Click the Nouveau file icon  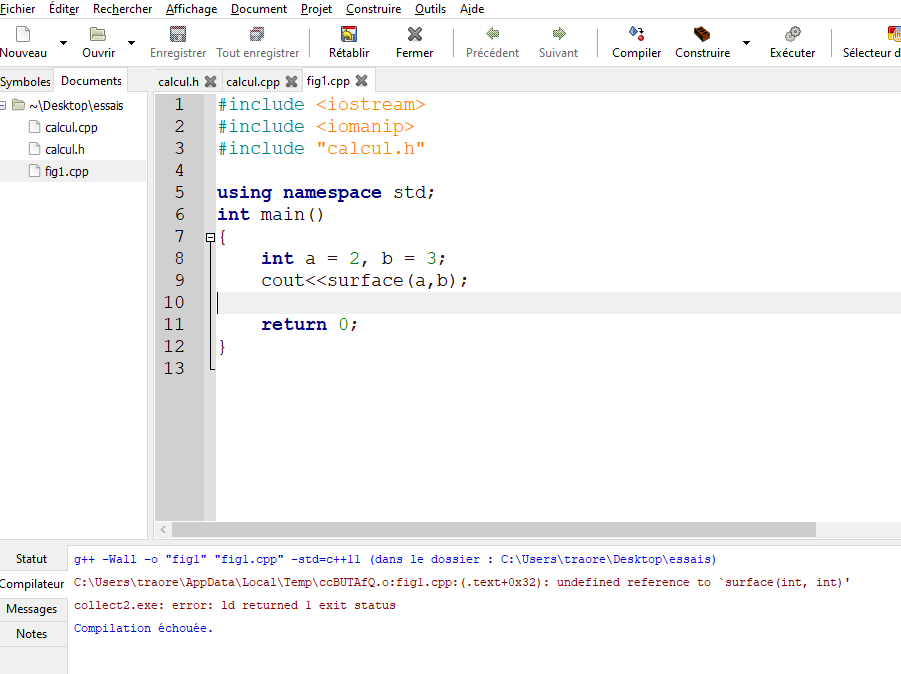(22, 35)
